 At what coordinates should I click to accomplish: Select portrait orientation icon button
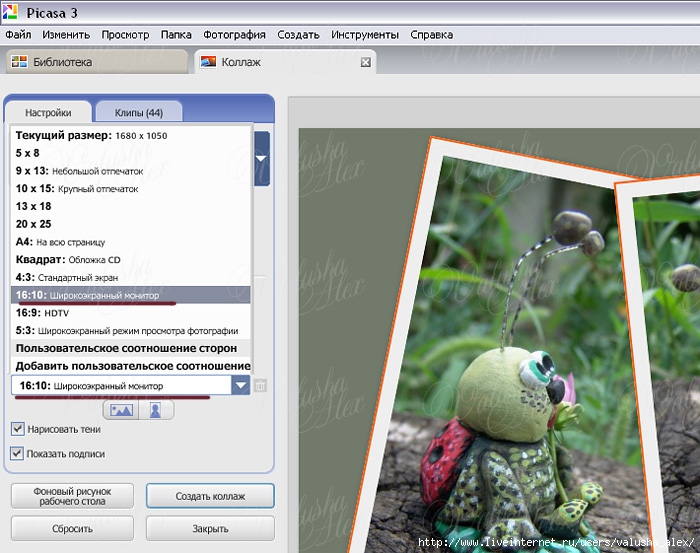(156, 410)
